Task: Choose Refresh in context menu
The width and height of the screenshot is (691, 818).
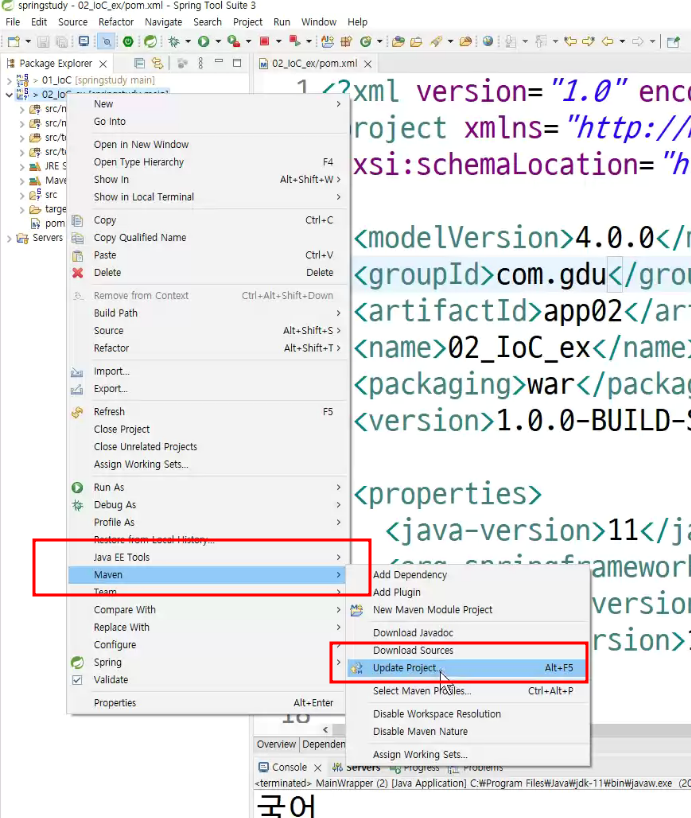Action: pos(207,412)
